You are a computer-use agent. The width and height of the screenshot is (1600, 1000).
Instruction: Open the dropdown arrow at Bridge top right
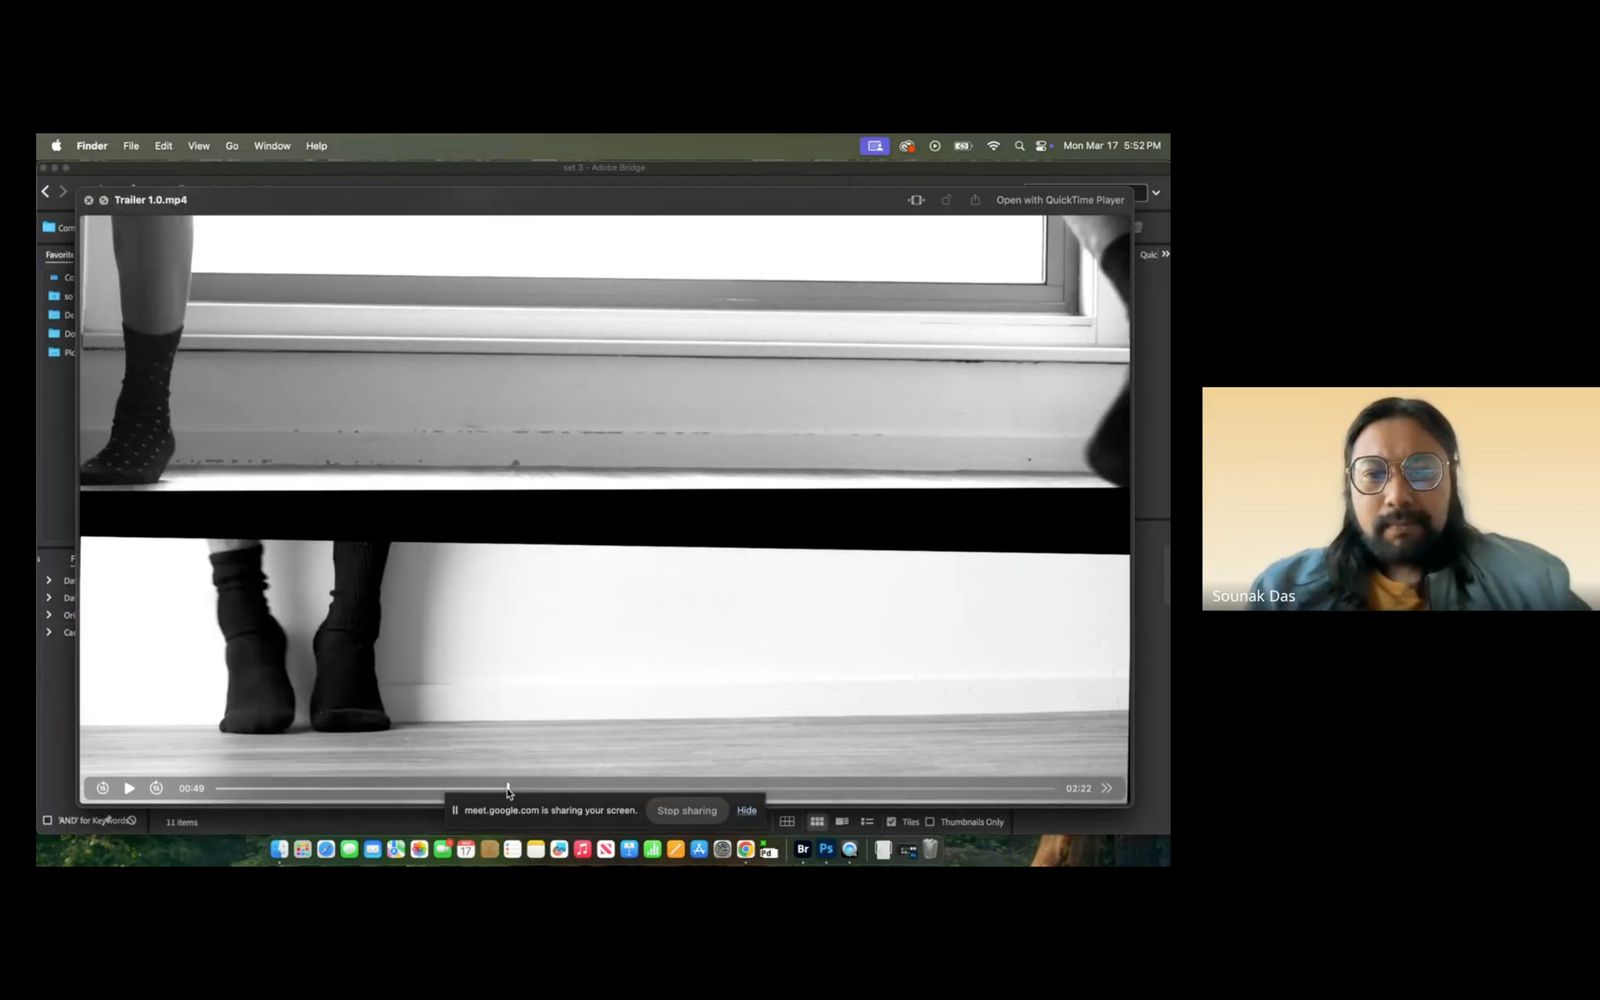point(1156,192)
